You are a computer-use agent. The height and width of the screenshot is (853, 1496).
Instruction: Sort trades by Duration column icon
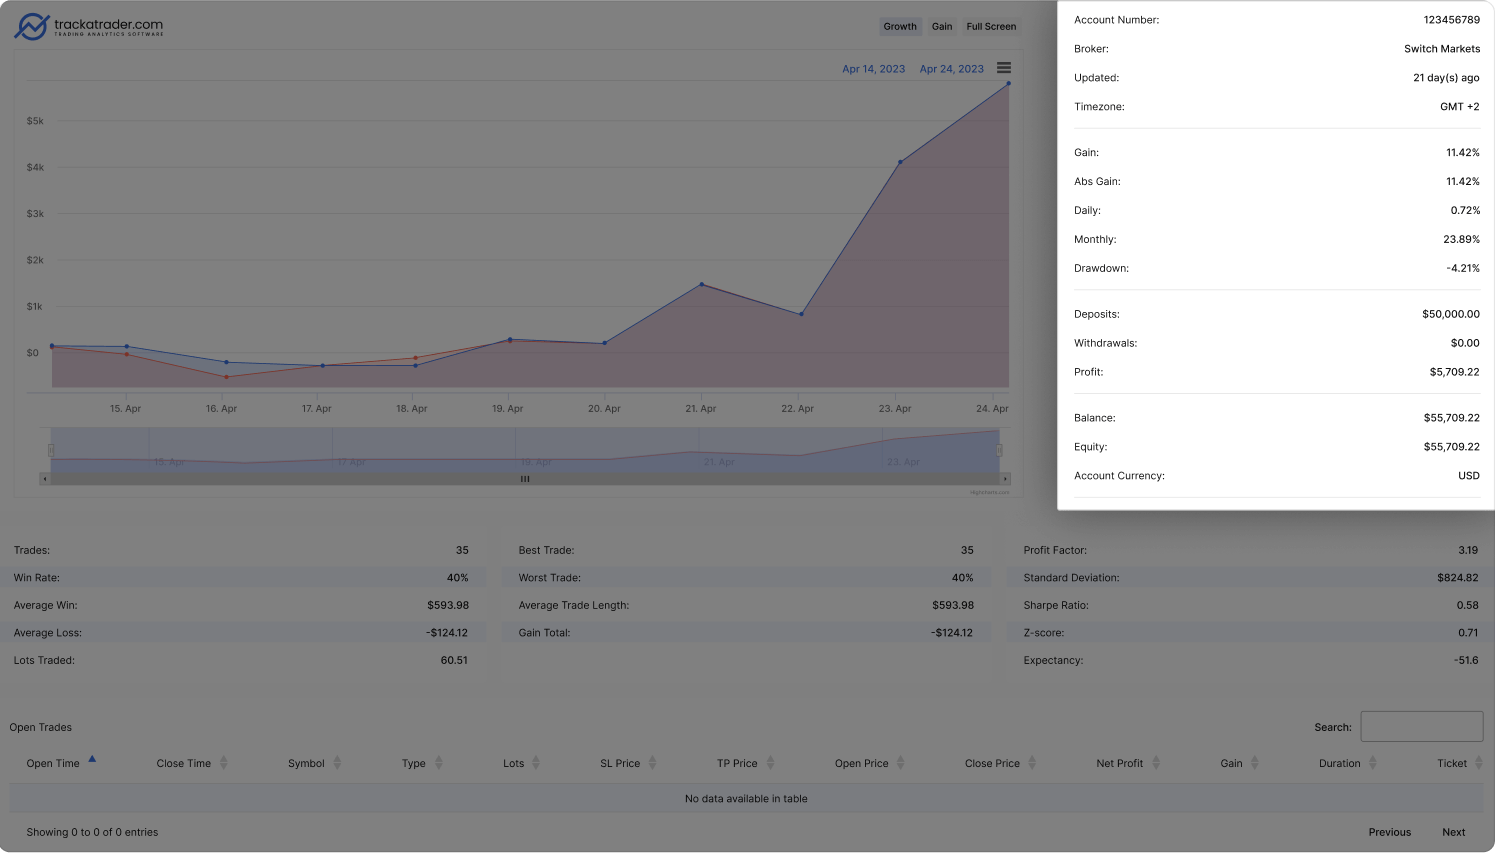pyautogui.click(x=1372, y=763)
